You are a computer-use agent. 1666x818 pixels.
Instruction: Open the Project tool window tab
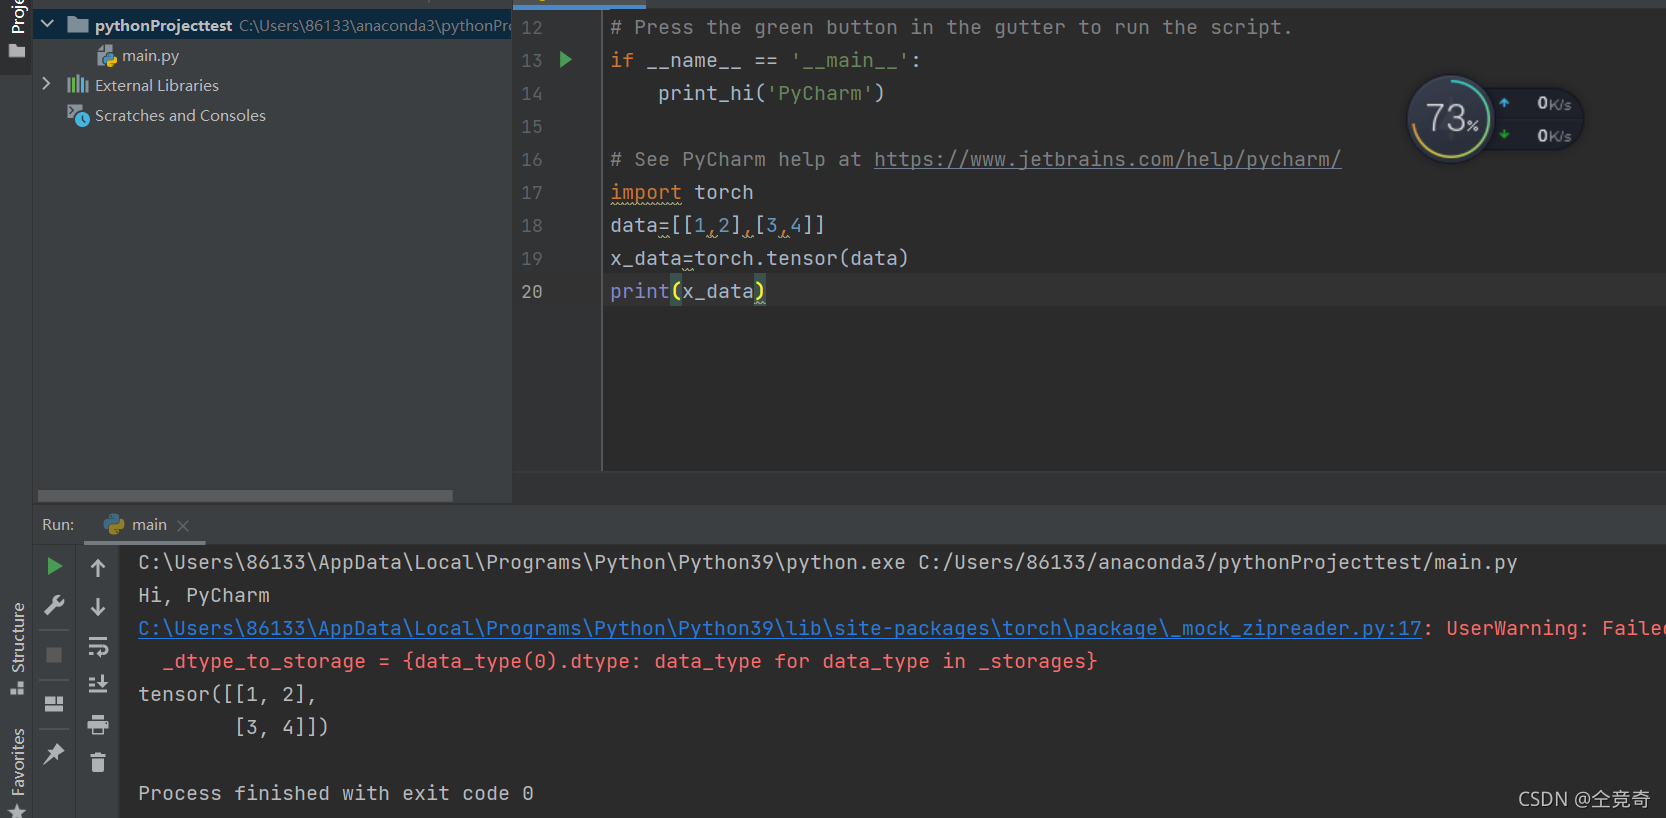tap(17, 28)
